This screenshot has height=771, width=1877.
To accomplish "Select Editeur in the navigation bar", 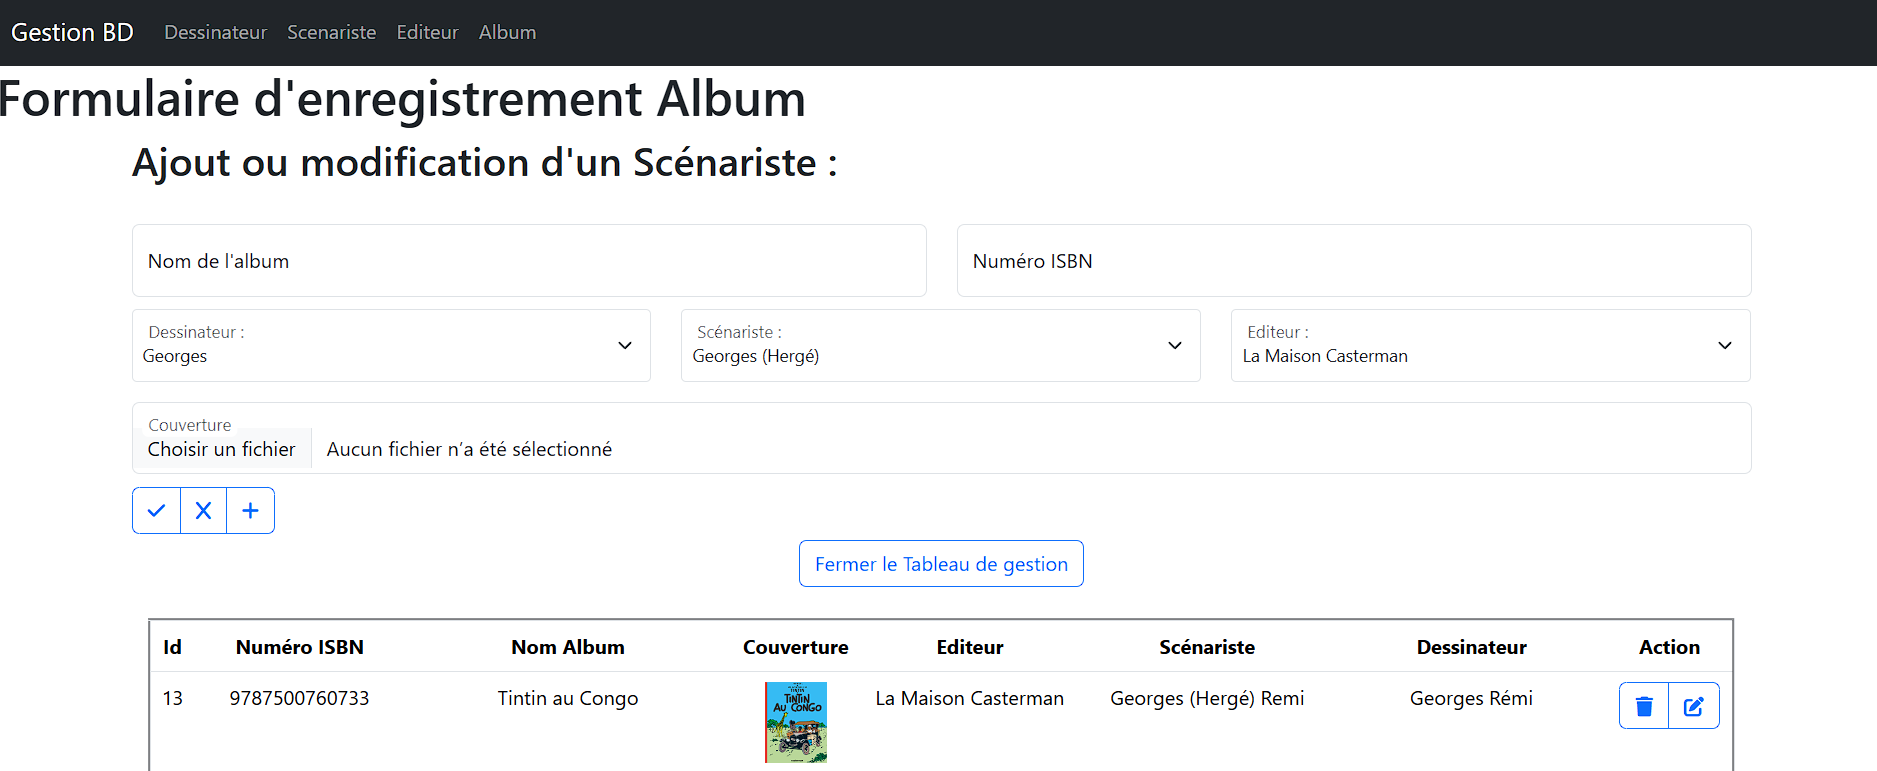I will (427, 33).
